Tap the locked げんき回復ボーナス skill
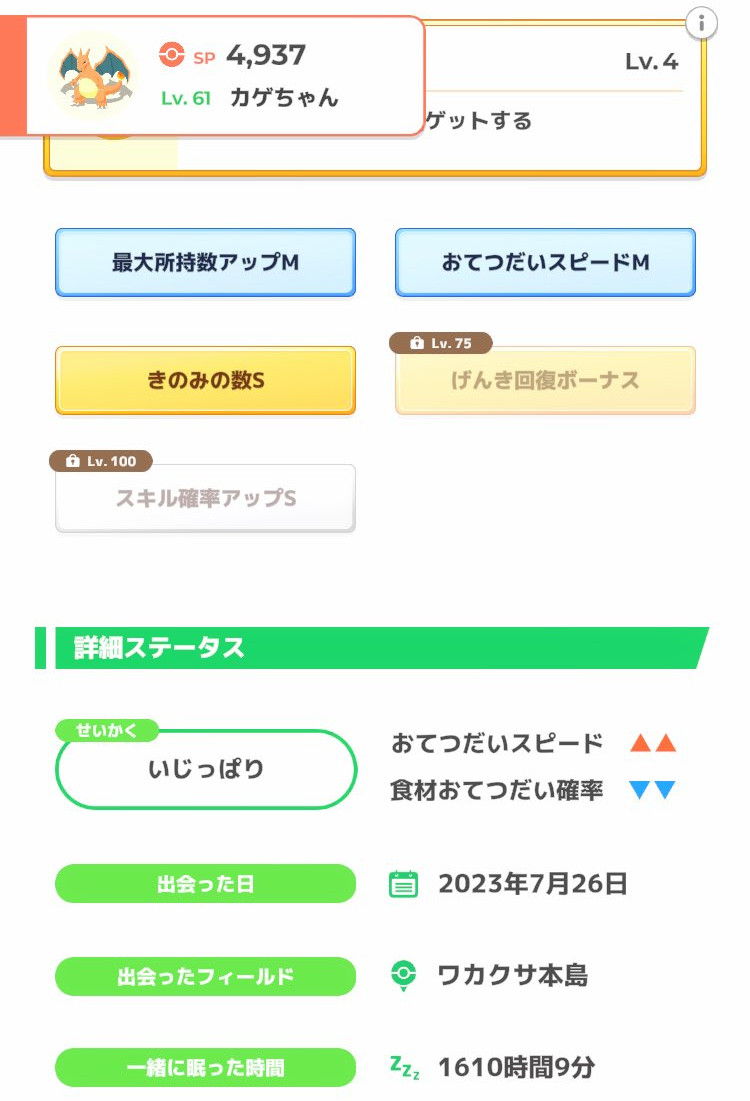This screenshot has width=750, height=1101. point(545,381)
